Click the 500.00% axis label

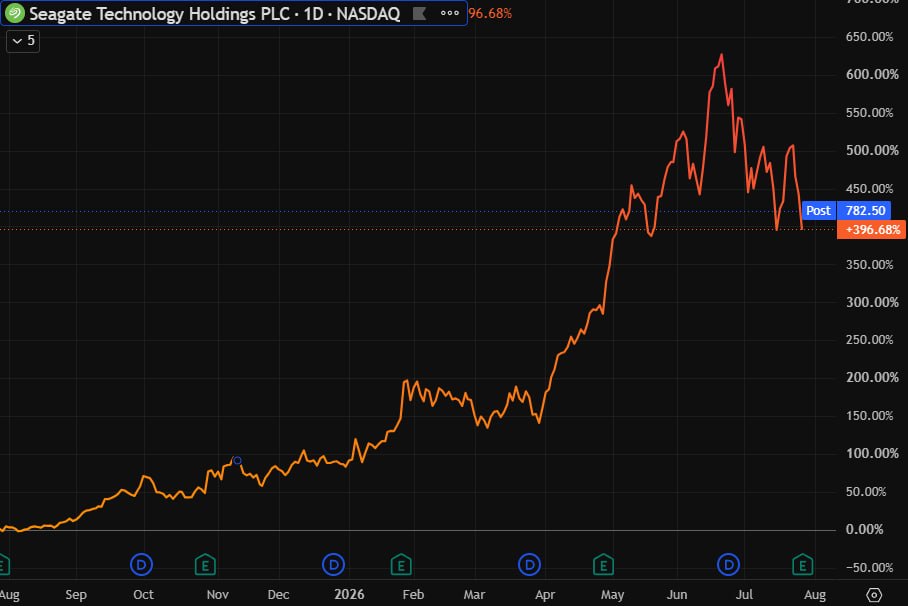pos(872,150)
